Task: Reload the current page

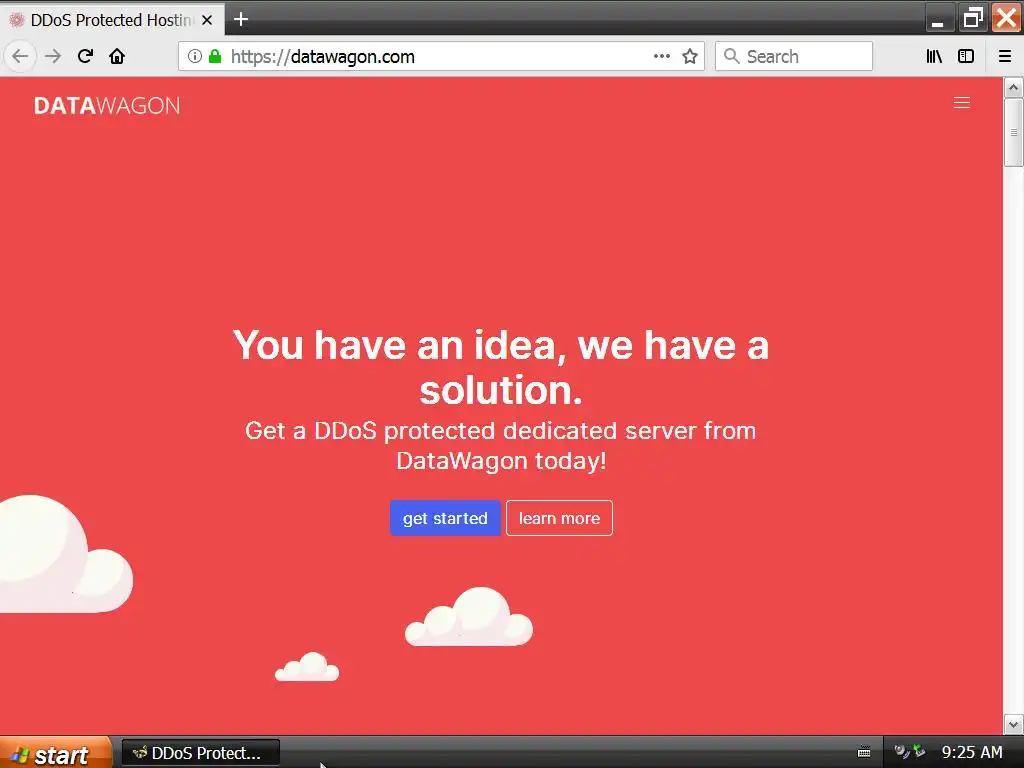Action: tap(85, 56)
